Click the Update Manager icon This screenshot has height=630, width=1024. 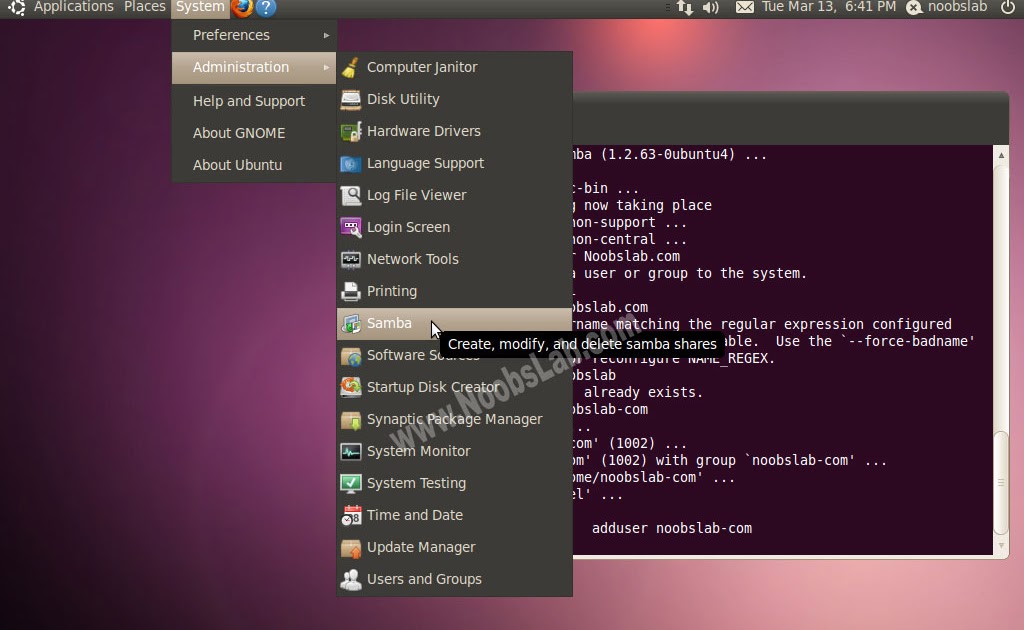tap(351, 547)
